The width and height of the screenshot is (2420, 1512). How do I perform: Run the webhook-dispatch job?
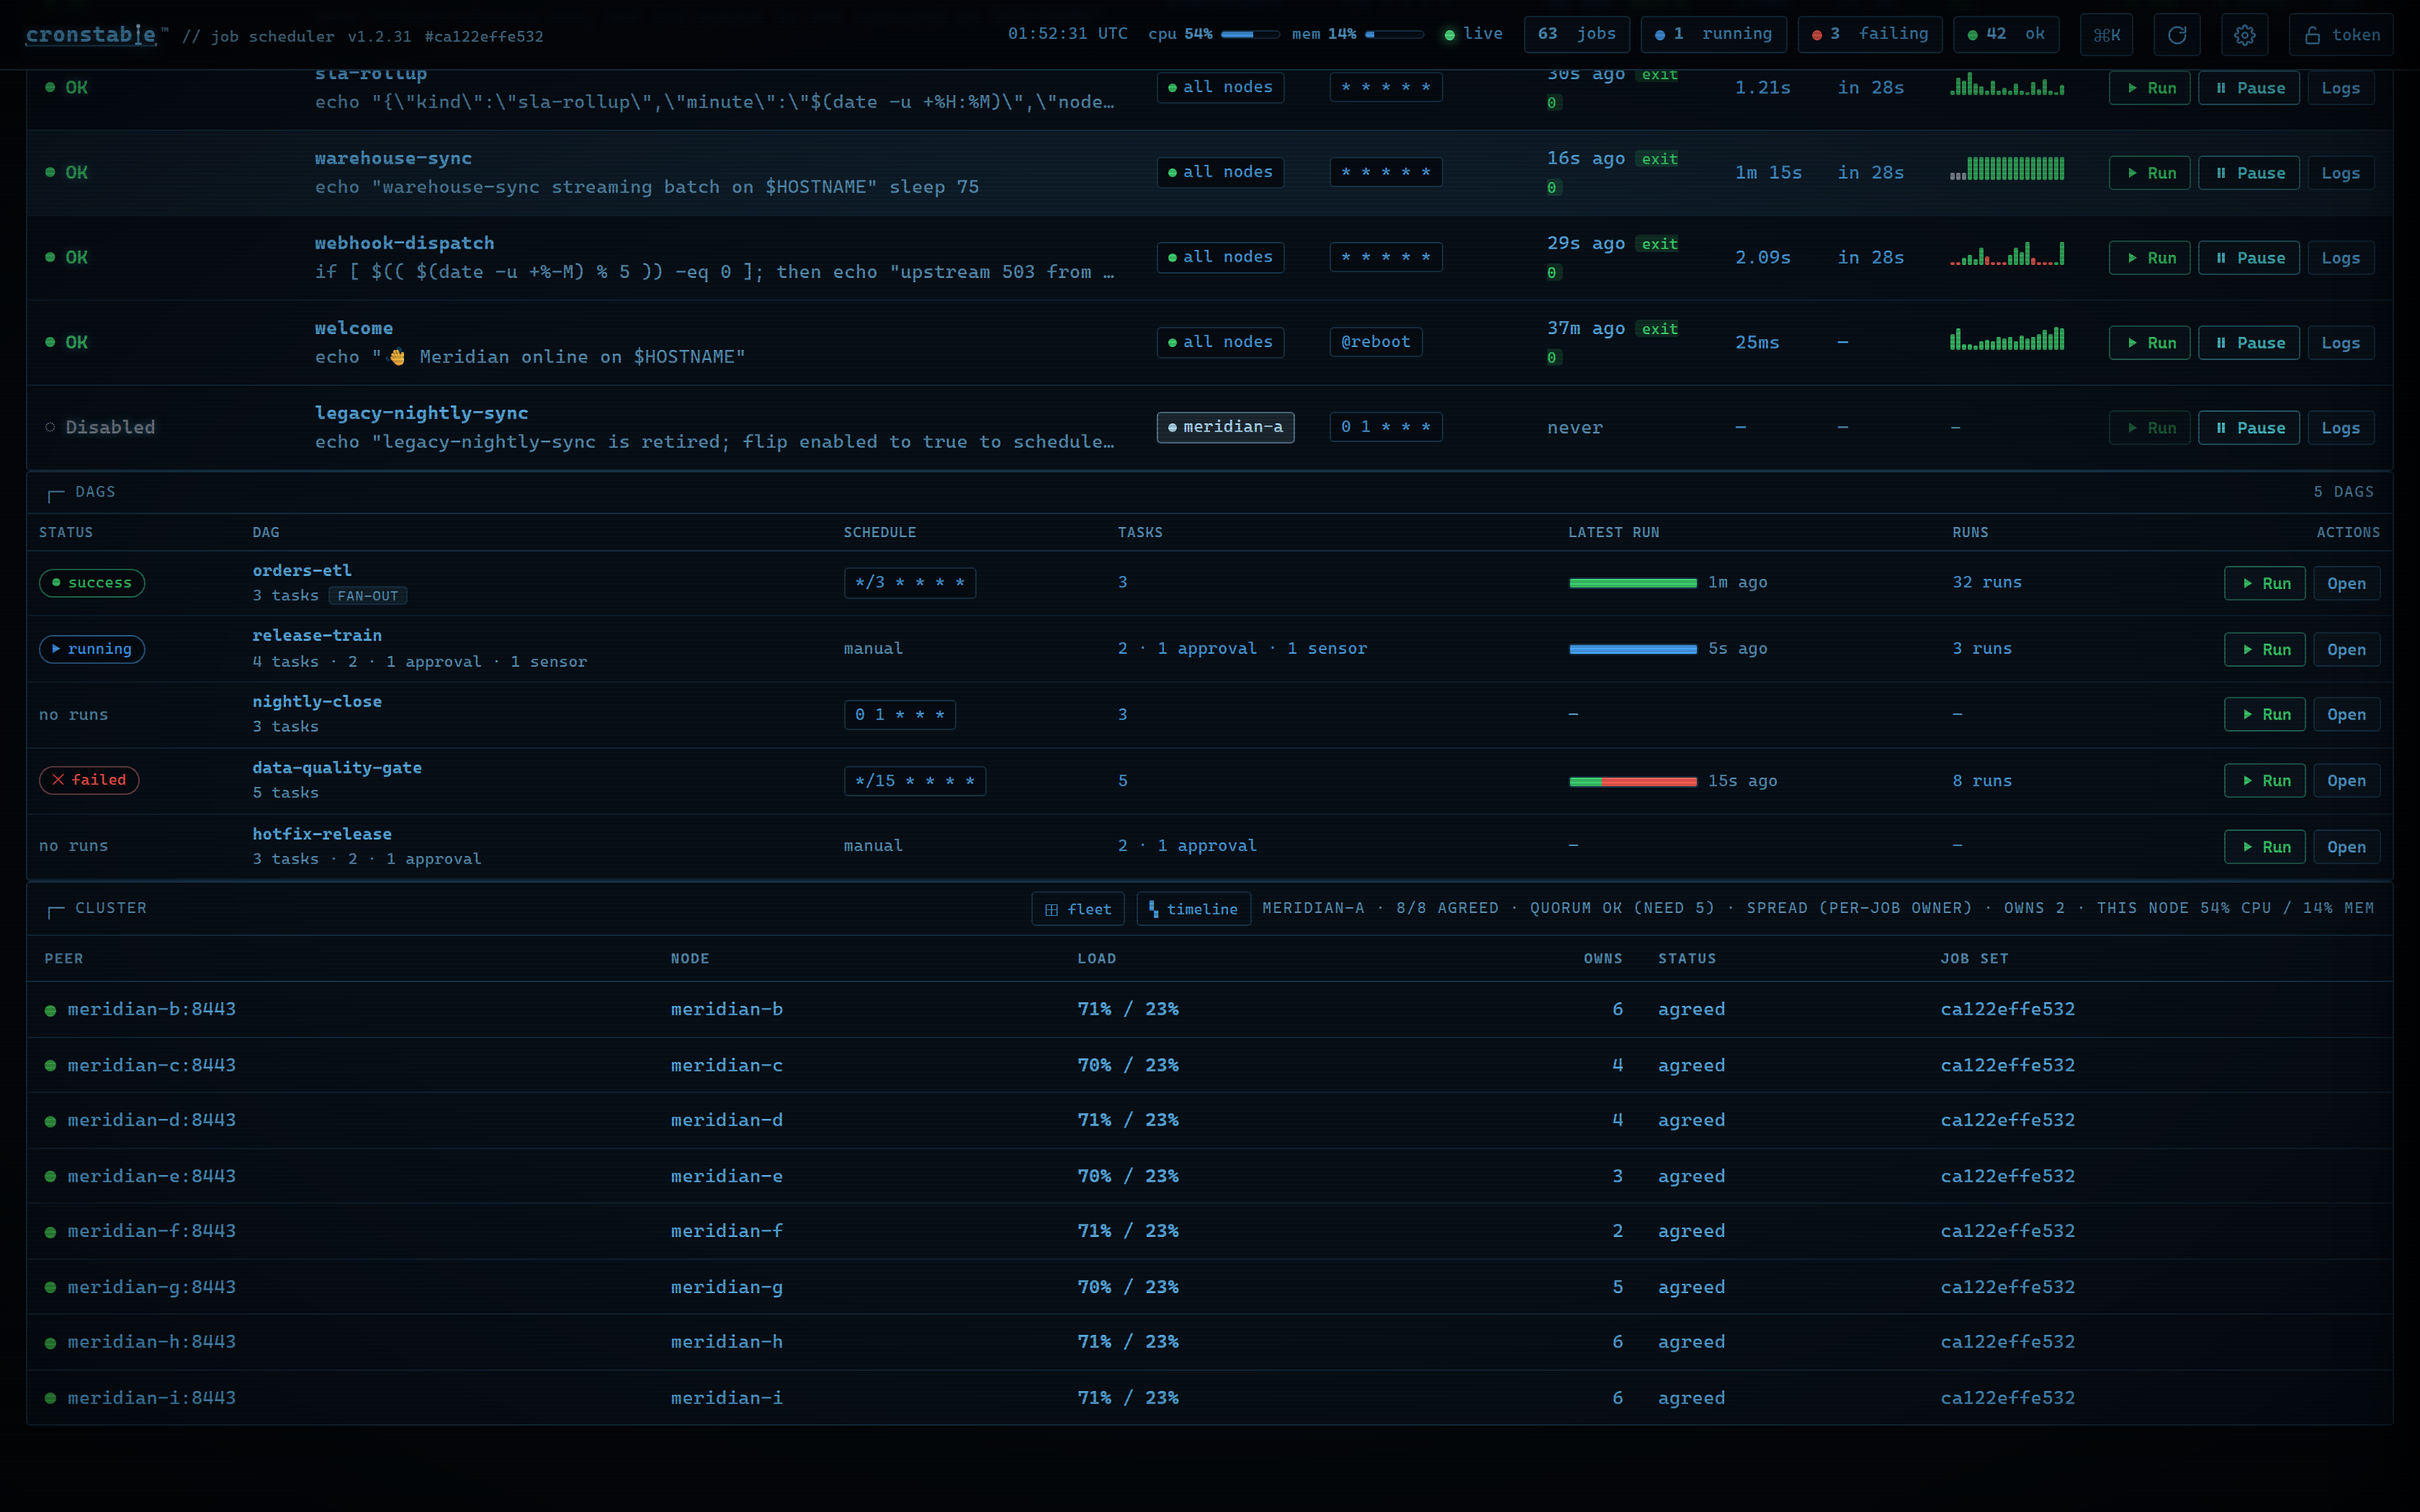click(x=2149, y=258)
